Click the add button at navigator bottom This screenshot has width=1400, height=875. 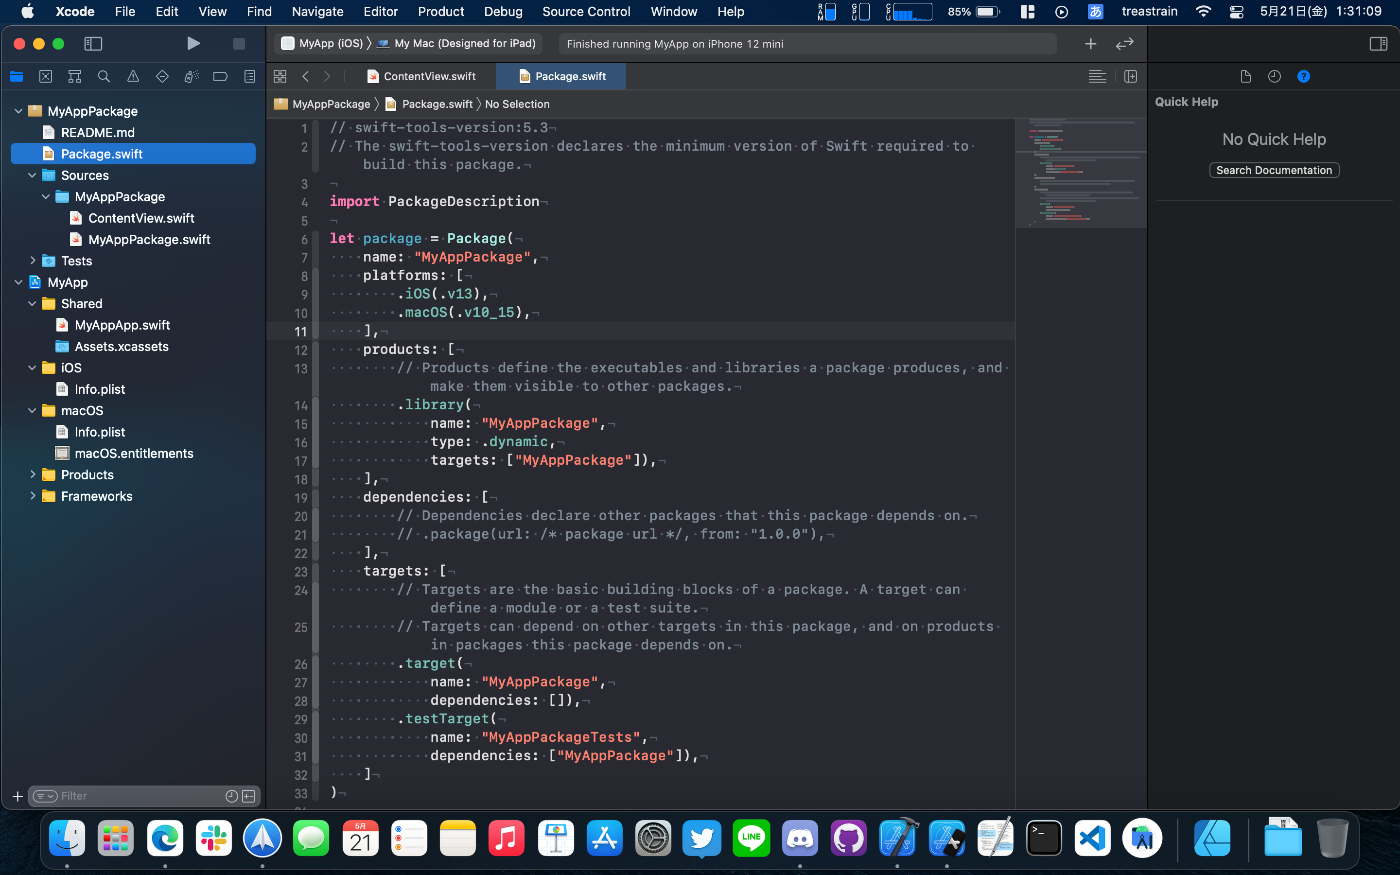(x=17, y=796)
